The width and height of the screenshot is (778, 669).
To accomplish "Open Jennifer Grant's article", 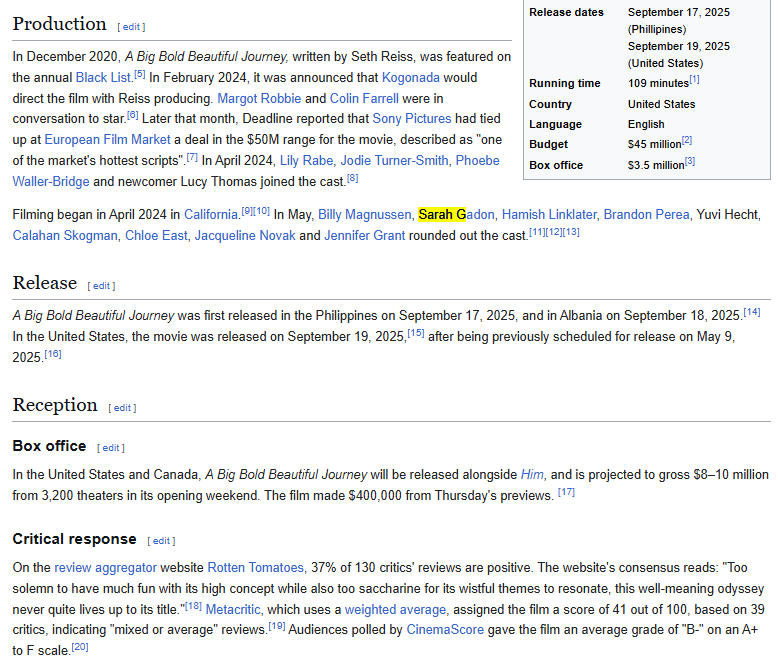I will pyautogui.click(x=365, y=235).
